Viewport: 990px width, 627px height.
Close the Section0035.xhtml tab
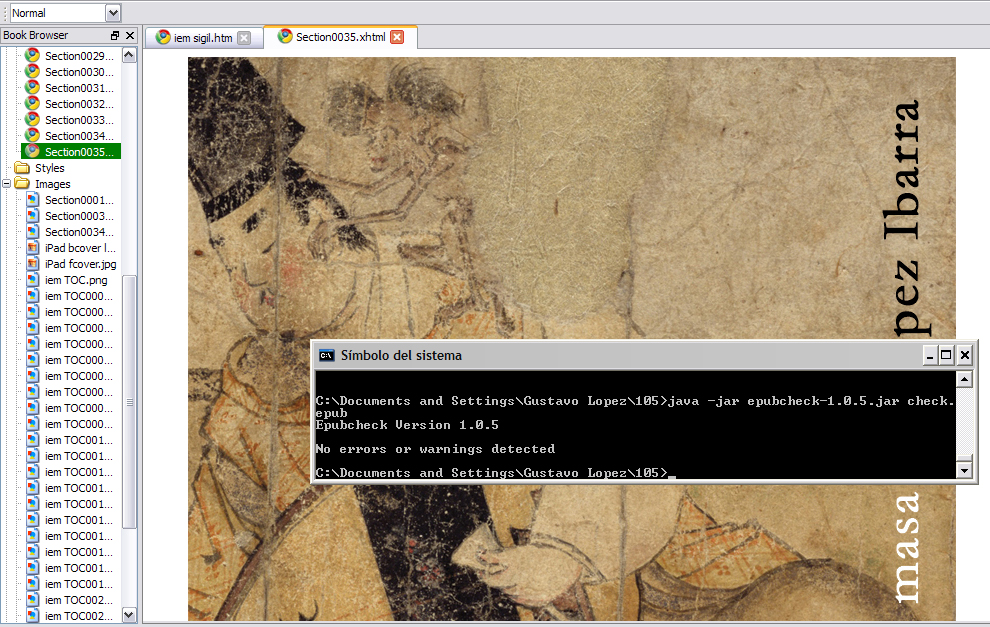397,37
